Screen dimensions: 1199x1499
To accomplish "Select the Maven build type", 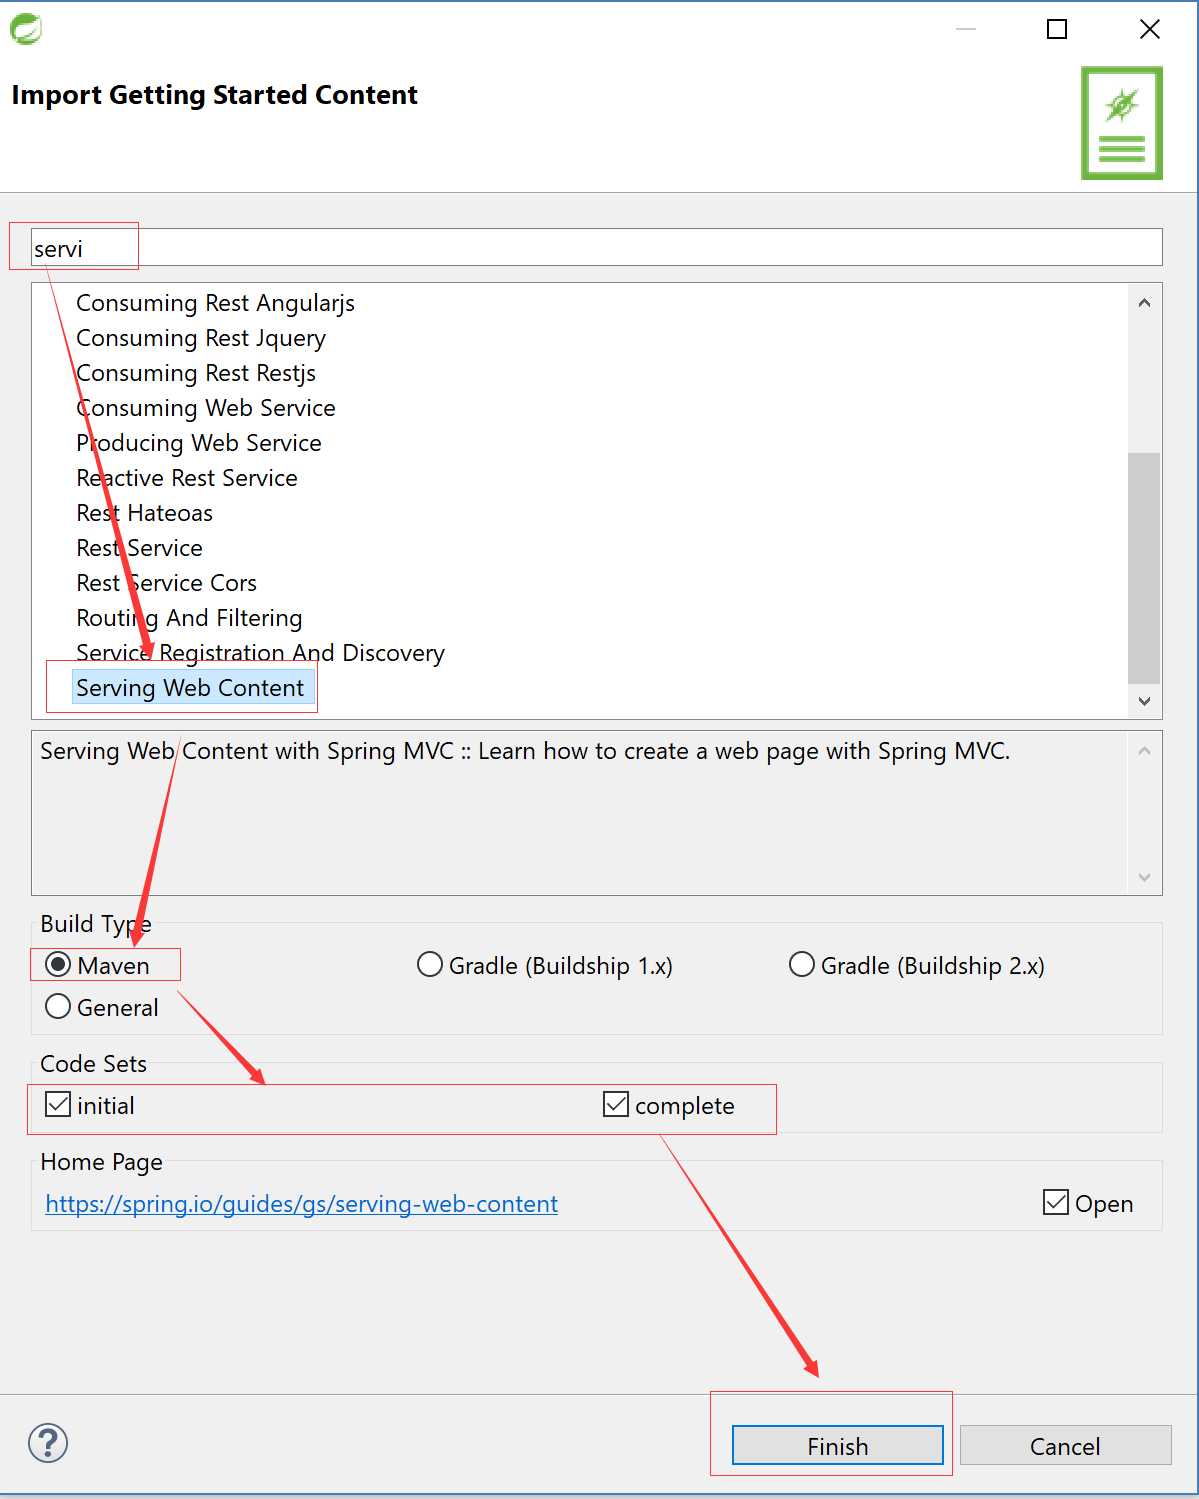I will pos(58,965).
